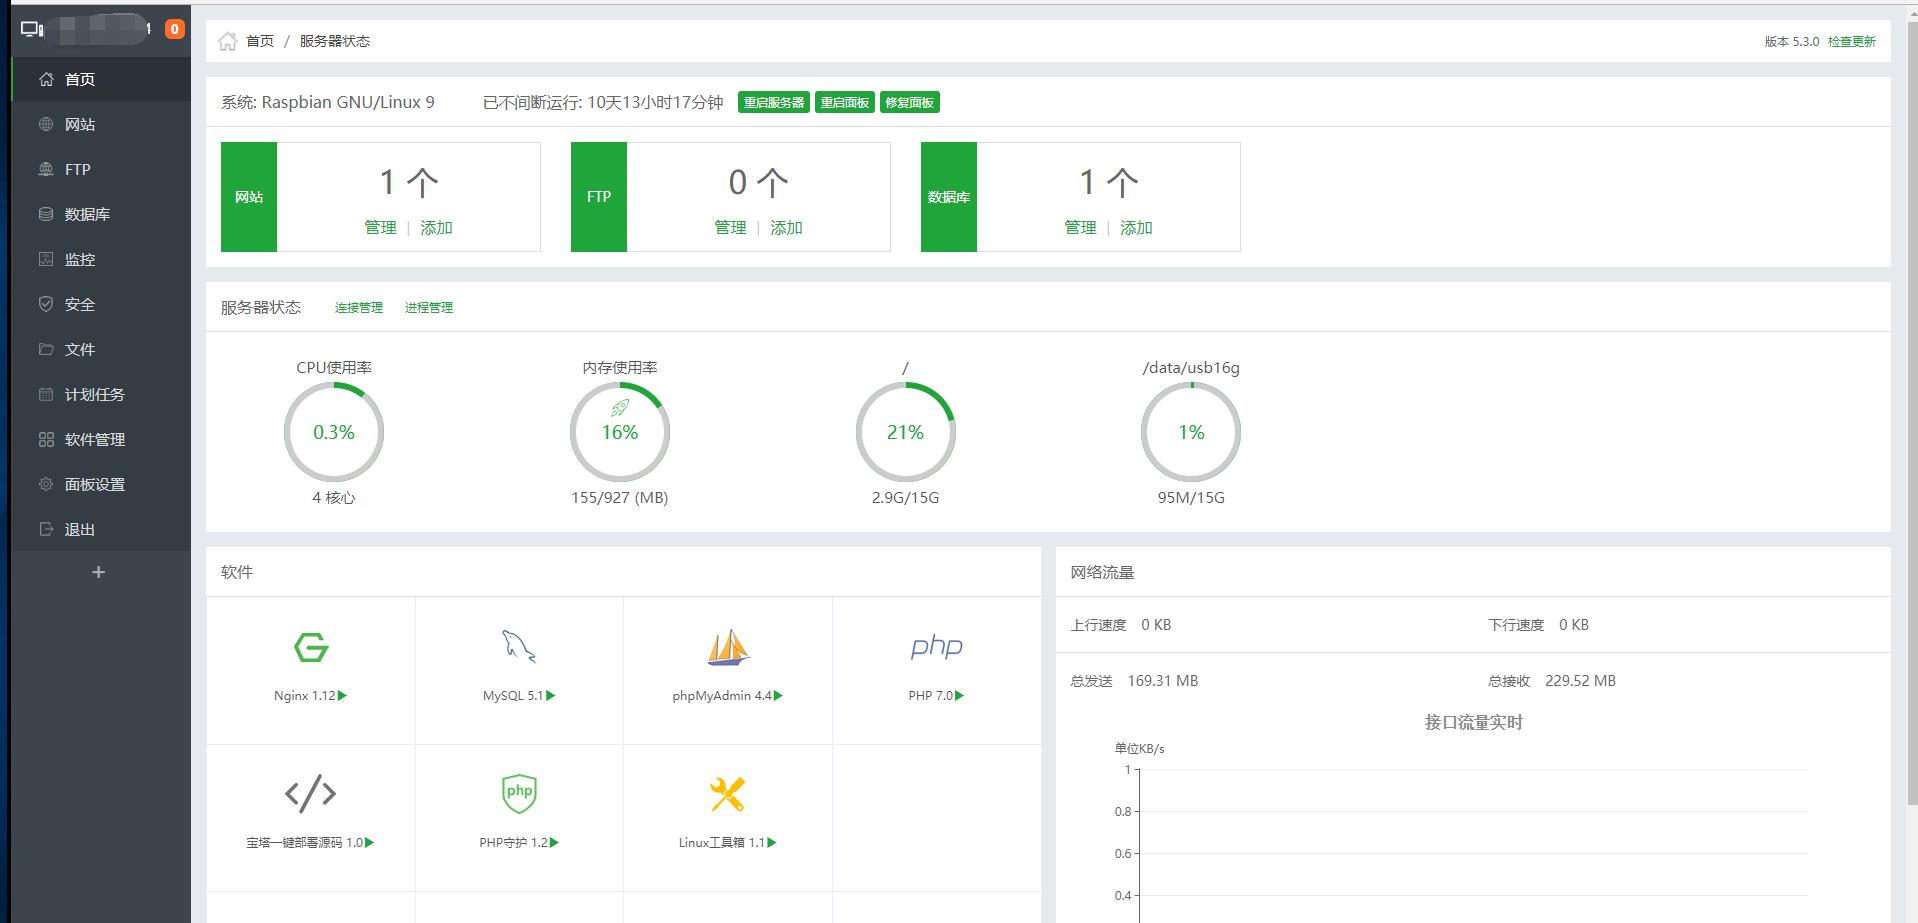Click the phpMyAdmin sailboat icon
The width and height of the screenshot is (1918, 923).
tap(728, 647)
